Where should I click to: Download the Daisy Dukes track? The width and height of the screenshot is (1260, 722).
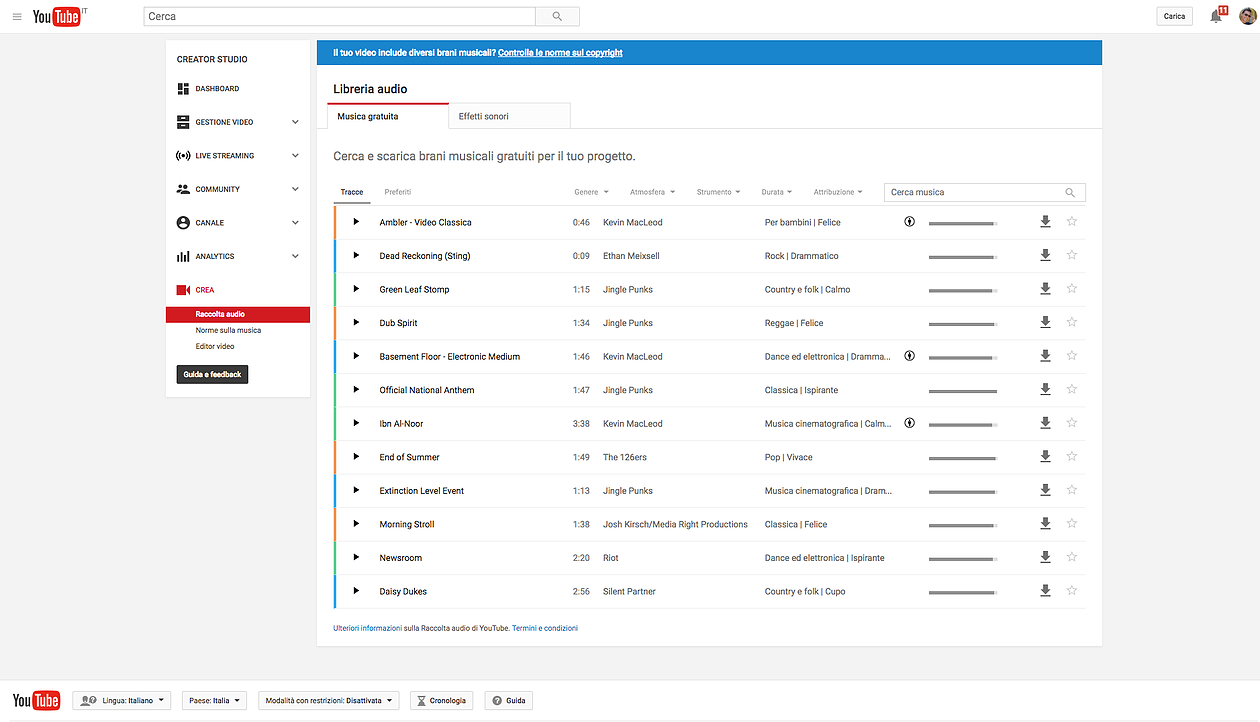click(1045, 591)
